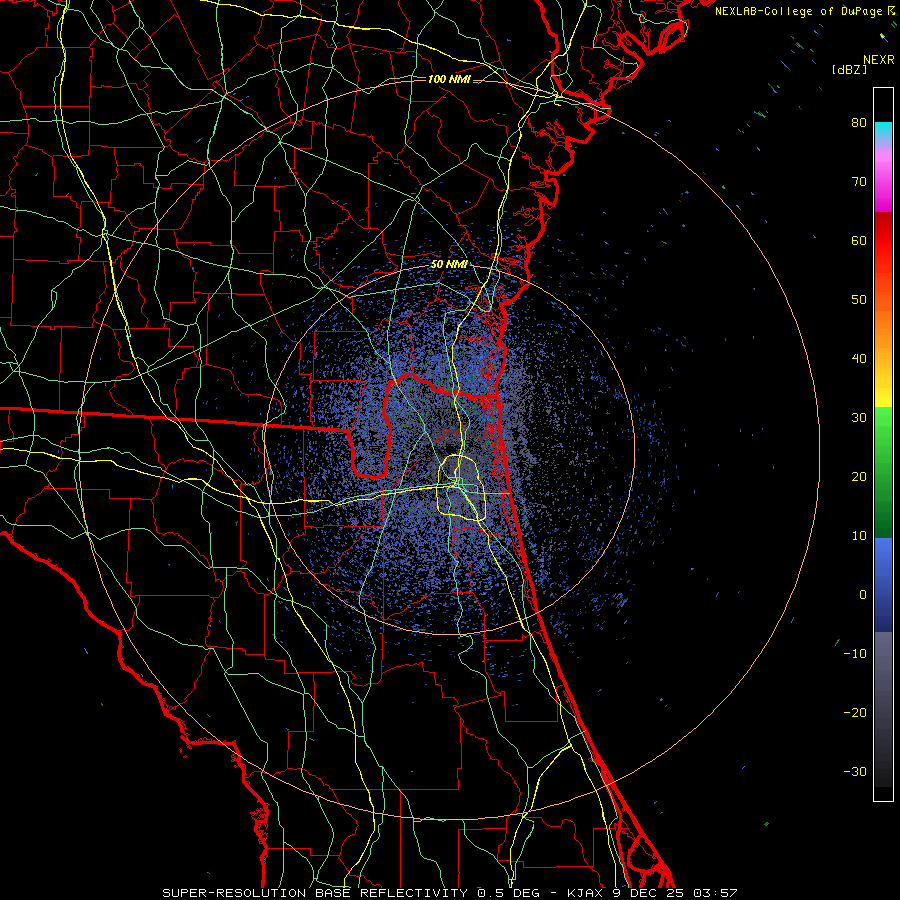Click the green segment of reflectivity color bar
The height and width of the screenshot is (900, 900).
(x=883, y=472)
